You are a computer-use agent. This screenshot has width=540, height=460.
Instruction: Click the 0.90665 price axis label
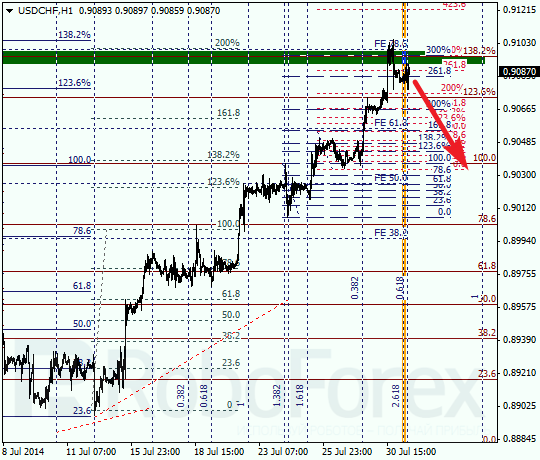coord(519,109)
